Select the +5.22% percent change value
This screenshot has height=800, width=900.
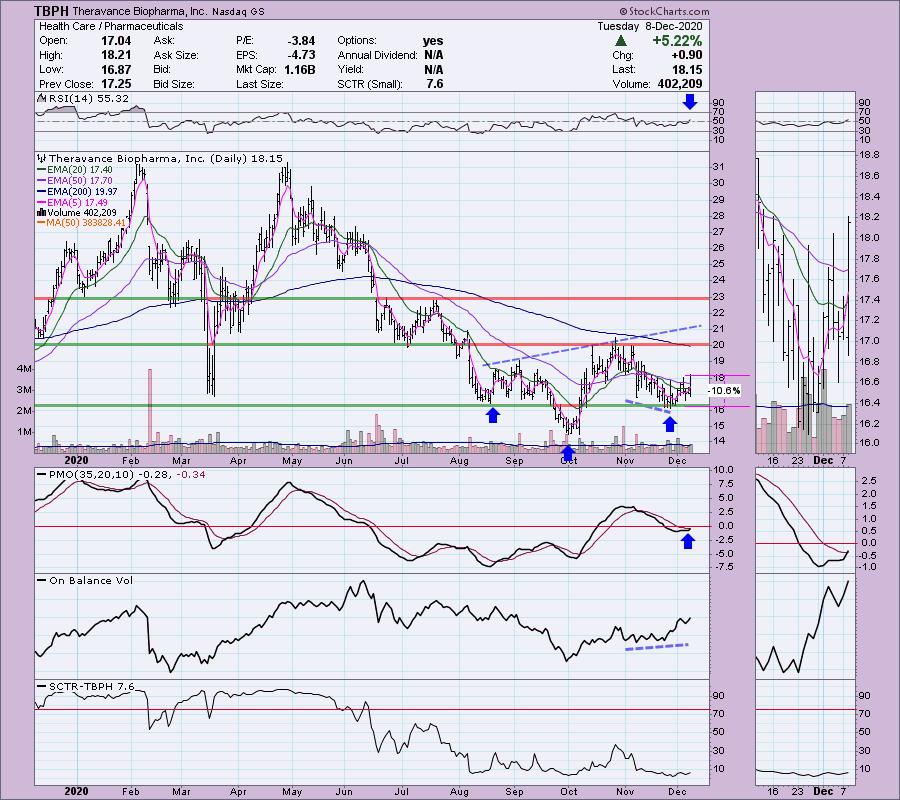[x=677, y=41]
